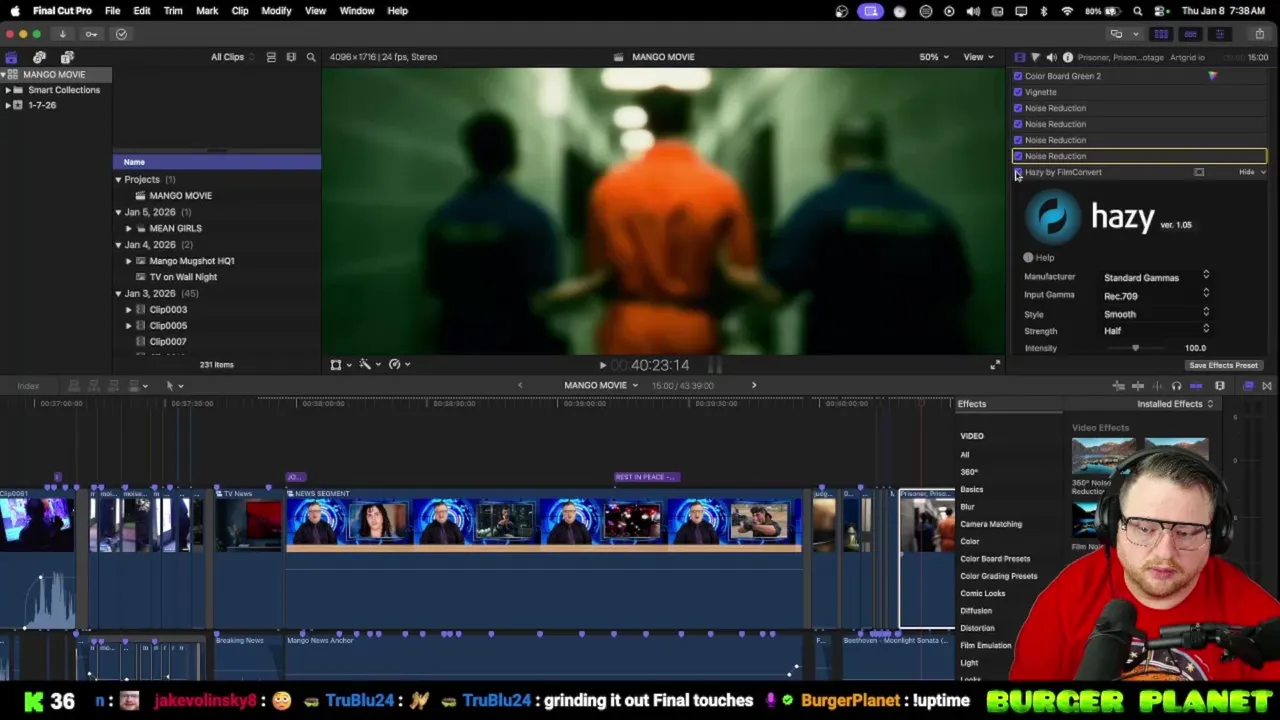The image size is (1280, 720).
Task: Click the Intensity slider handle
Action: point(1135,348)
